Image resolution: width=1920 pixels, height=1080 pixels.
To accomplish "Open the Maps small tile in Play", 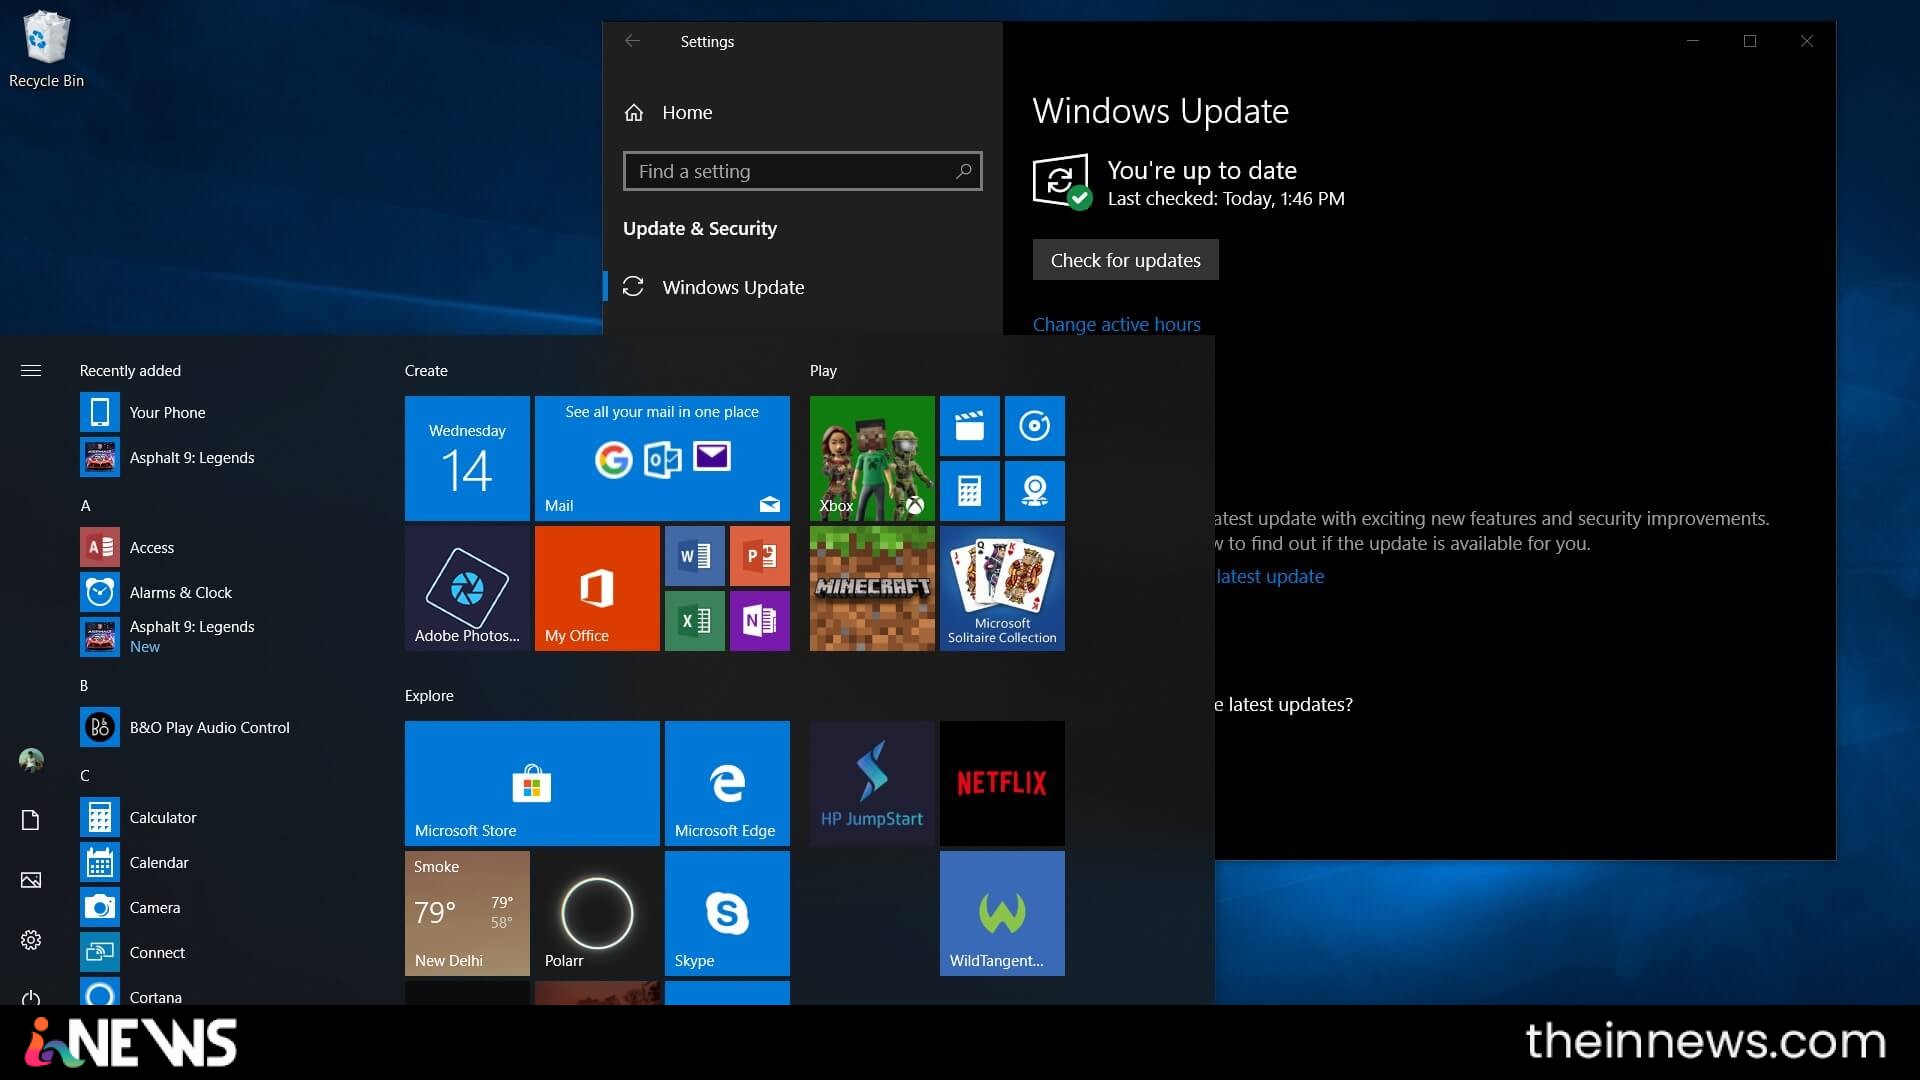I will (1035, 491).
